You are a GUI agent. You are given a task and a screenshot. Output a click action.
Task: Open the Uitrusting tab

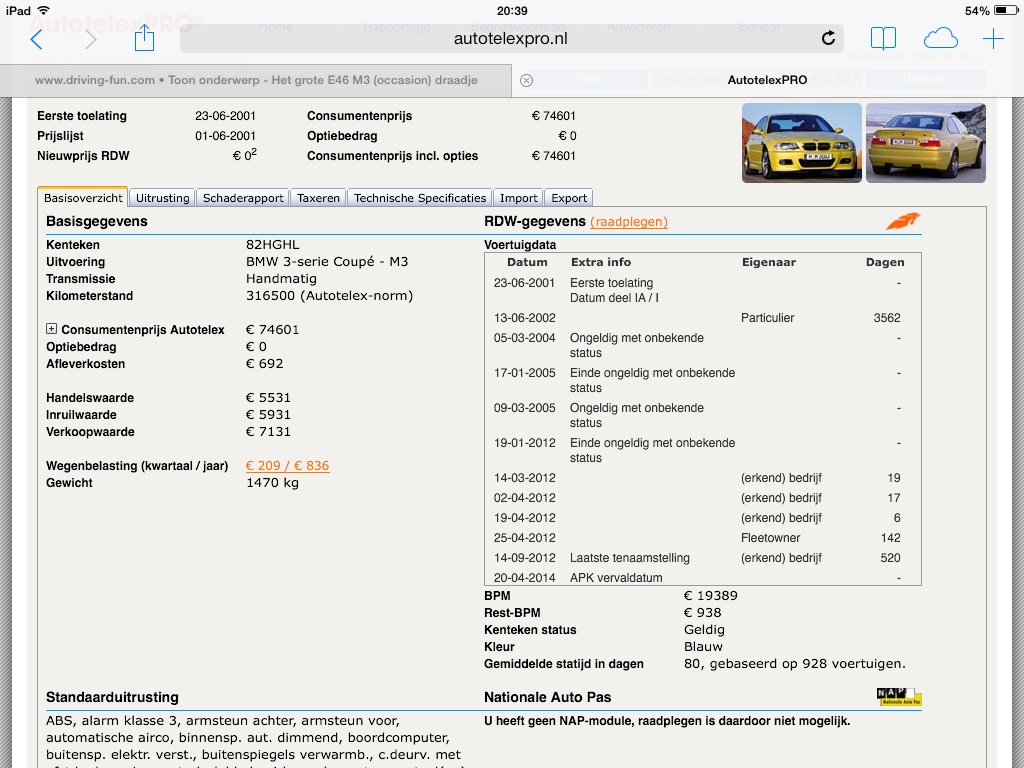point(163,198)
